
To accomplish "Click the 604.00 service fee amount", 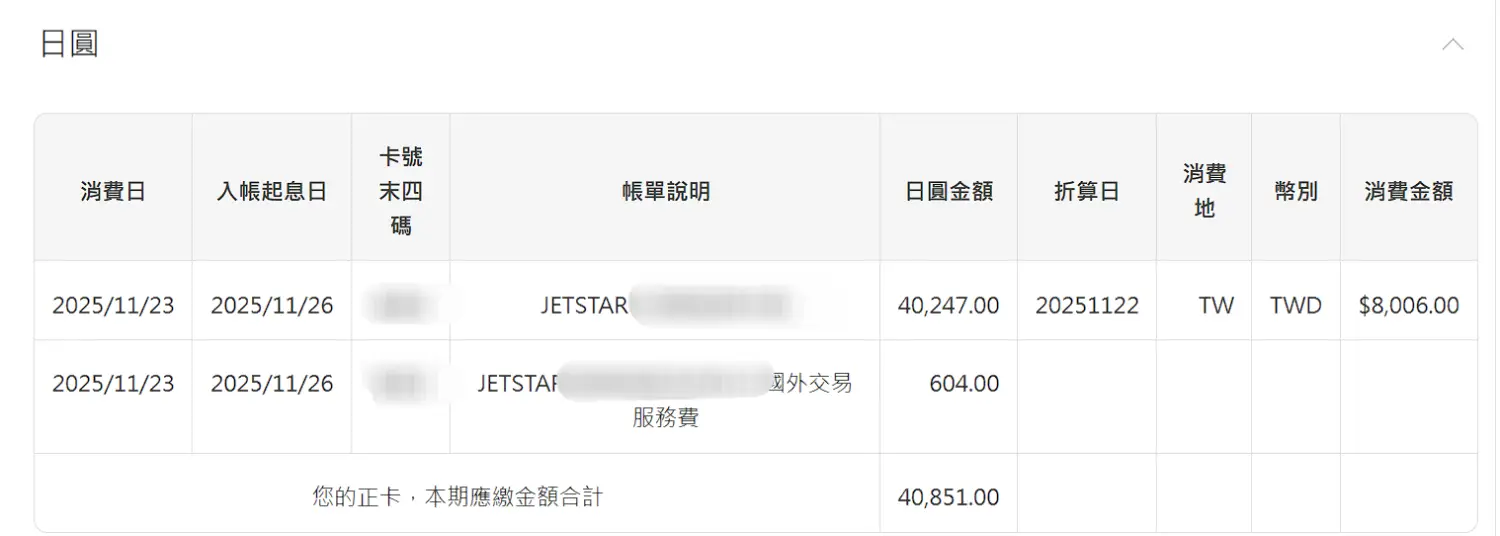I will (x=964, y=384).
